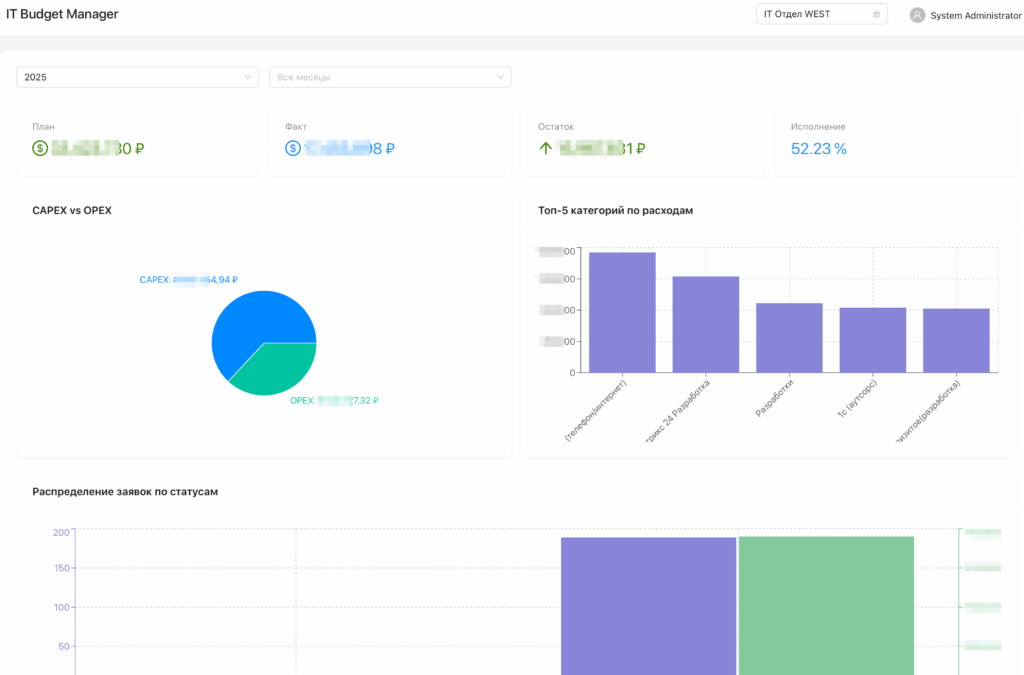Click the purple bar in status distribution chart
1024x675 pixels.
pyautogui.click(x=648, y=606)
